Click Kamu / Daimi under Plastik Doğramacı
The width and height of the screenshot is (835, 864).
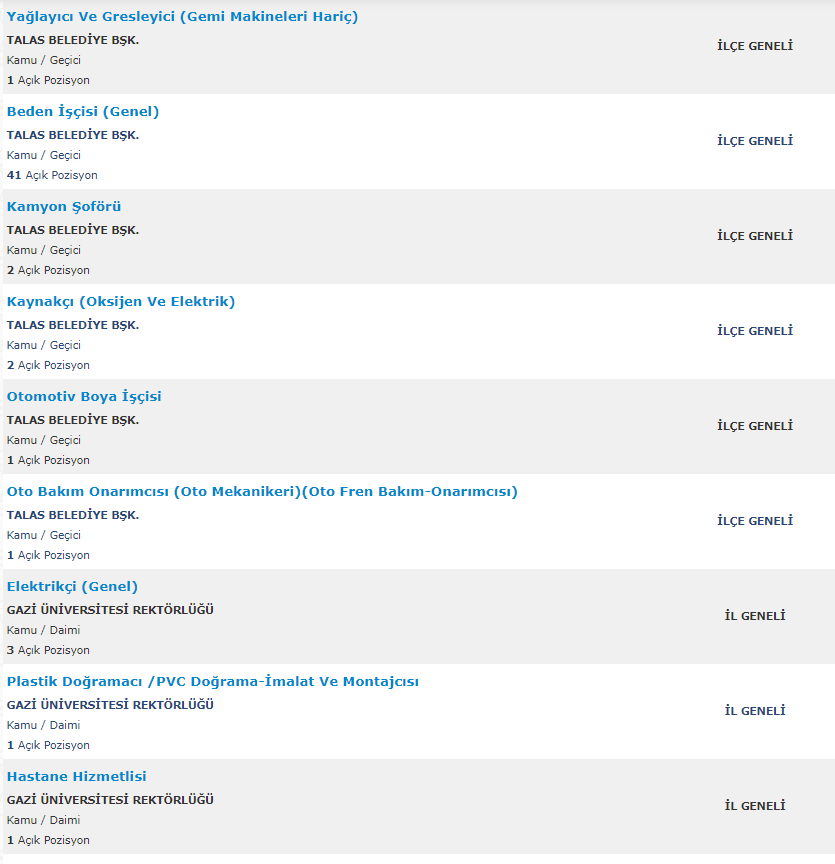click(x=44, y=725)
